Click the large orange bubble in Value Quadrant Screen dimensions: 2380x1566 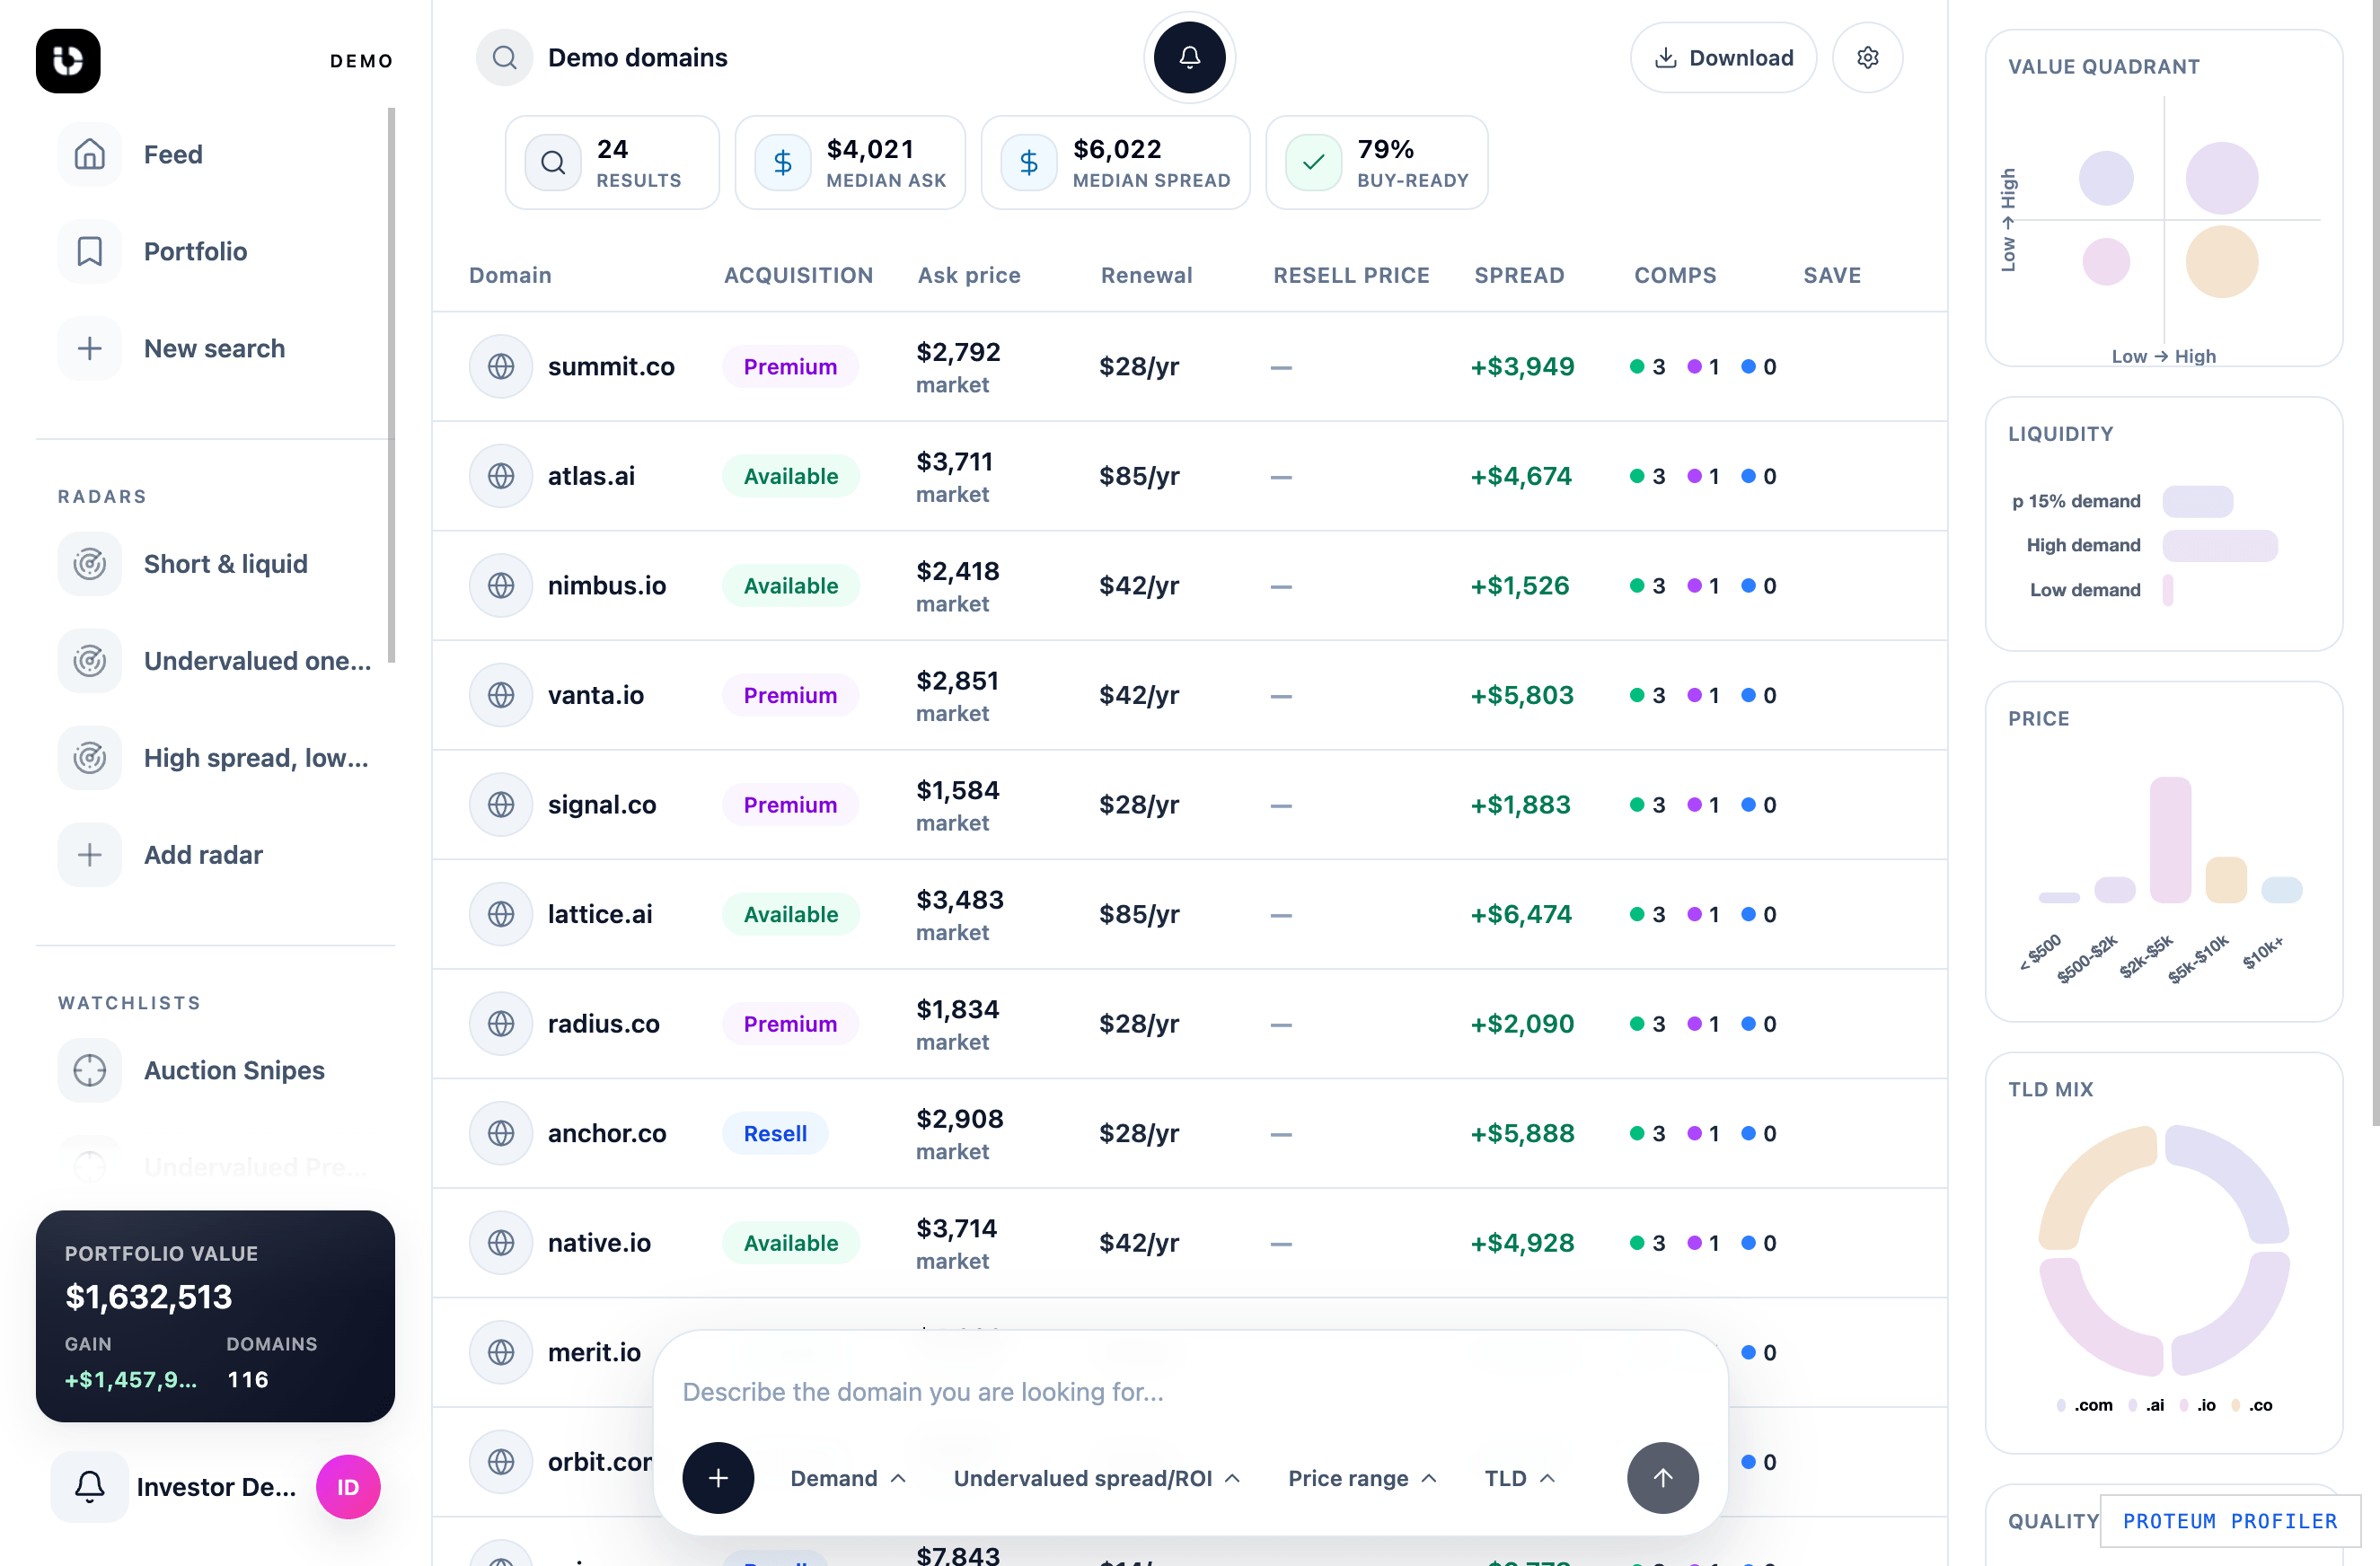click(x=2221, y=262)
